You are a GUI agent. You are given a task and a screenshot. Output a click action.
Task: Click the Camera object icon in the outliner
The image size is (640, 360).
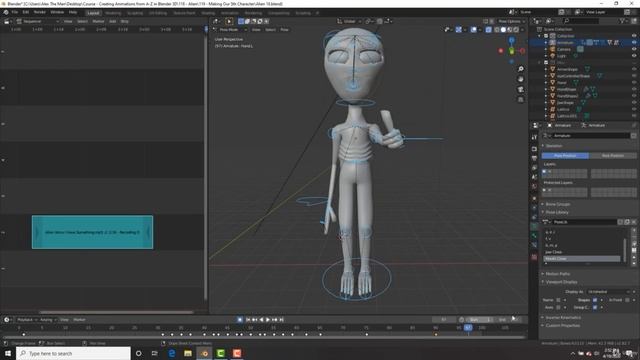553,49
